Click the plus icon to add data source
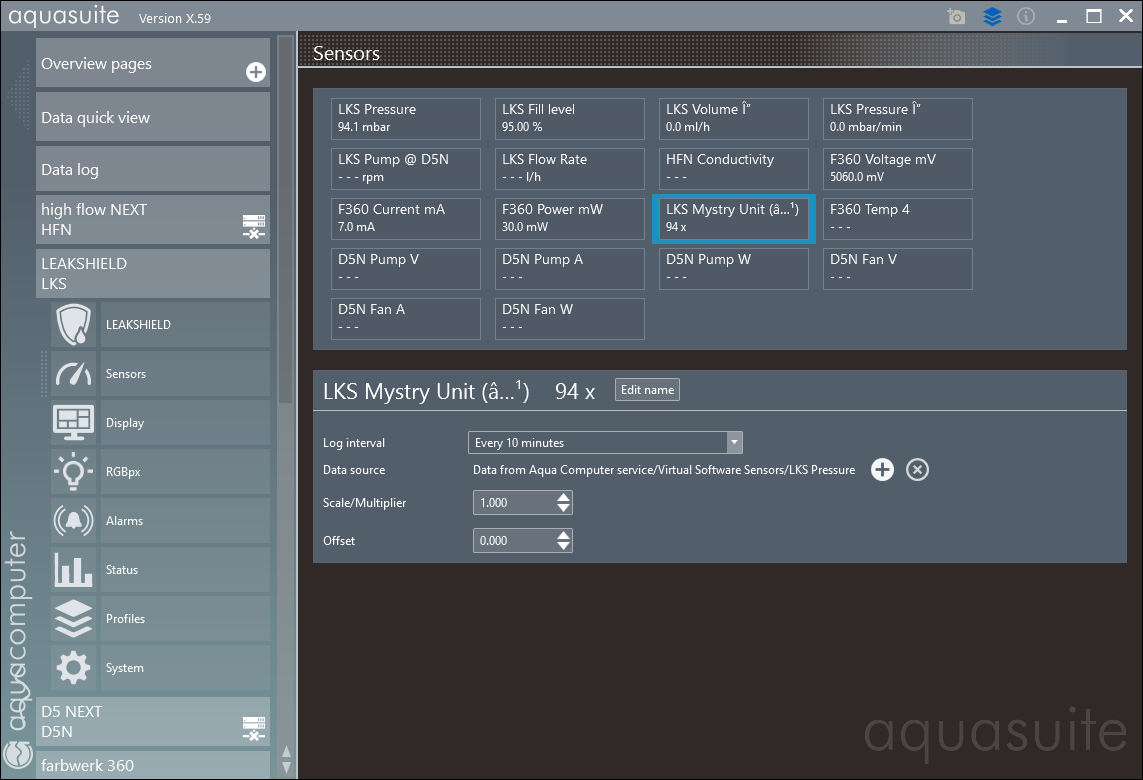This screenshot has height=780, width=1143. pyautogui.click(x=882, y=470)
